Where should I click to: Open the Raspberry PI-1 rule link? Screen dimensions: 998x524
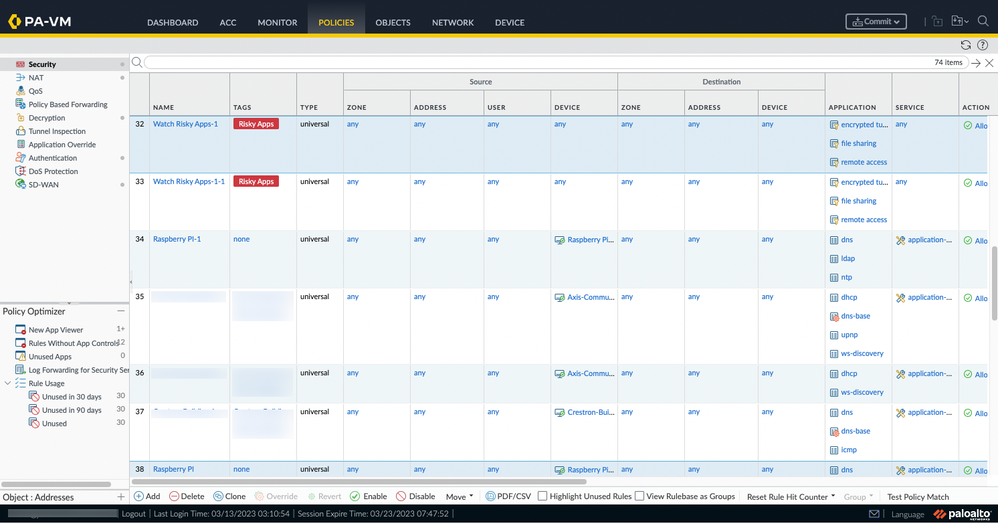click(177, 240)
